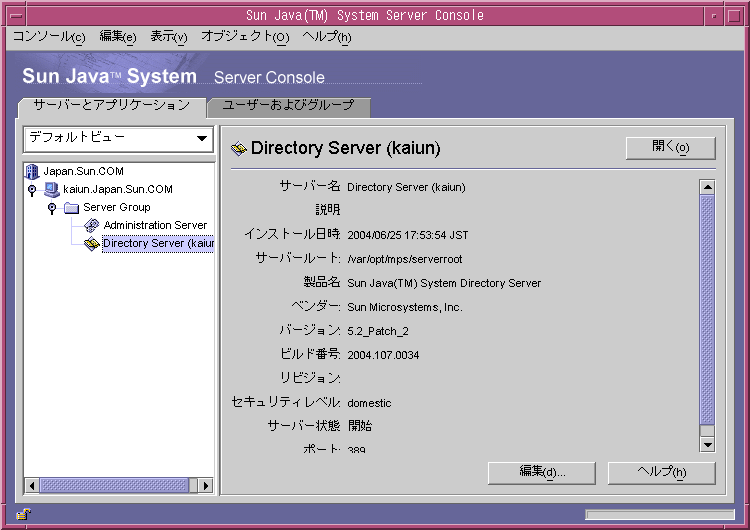Open the 表示 menu
Image resolution: width=750 pixels, height=530 pixels.
169,36
